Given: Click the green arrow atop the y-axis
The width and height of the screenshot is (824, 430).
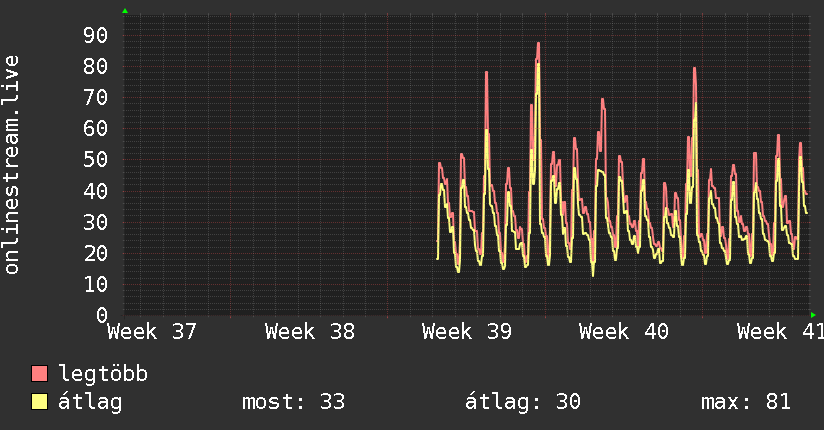Looking at the screenshot, I should [x=125, y=11].
